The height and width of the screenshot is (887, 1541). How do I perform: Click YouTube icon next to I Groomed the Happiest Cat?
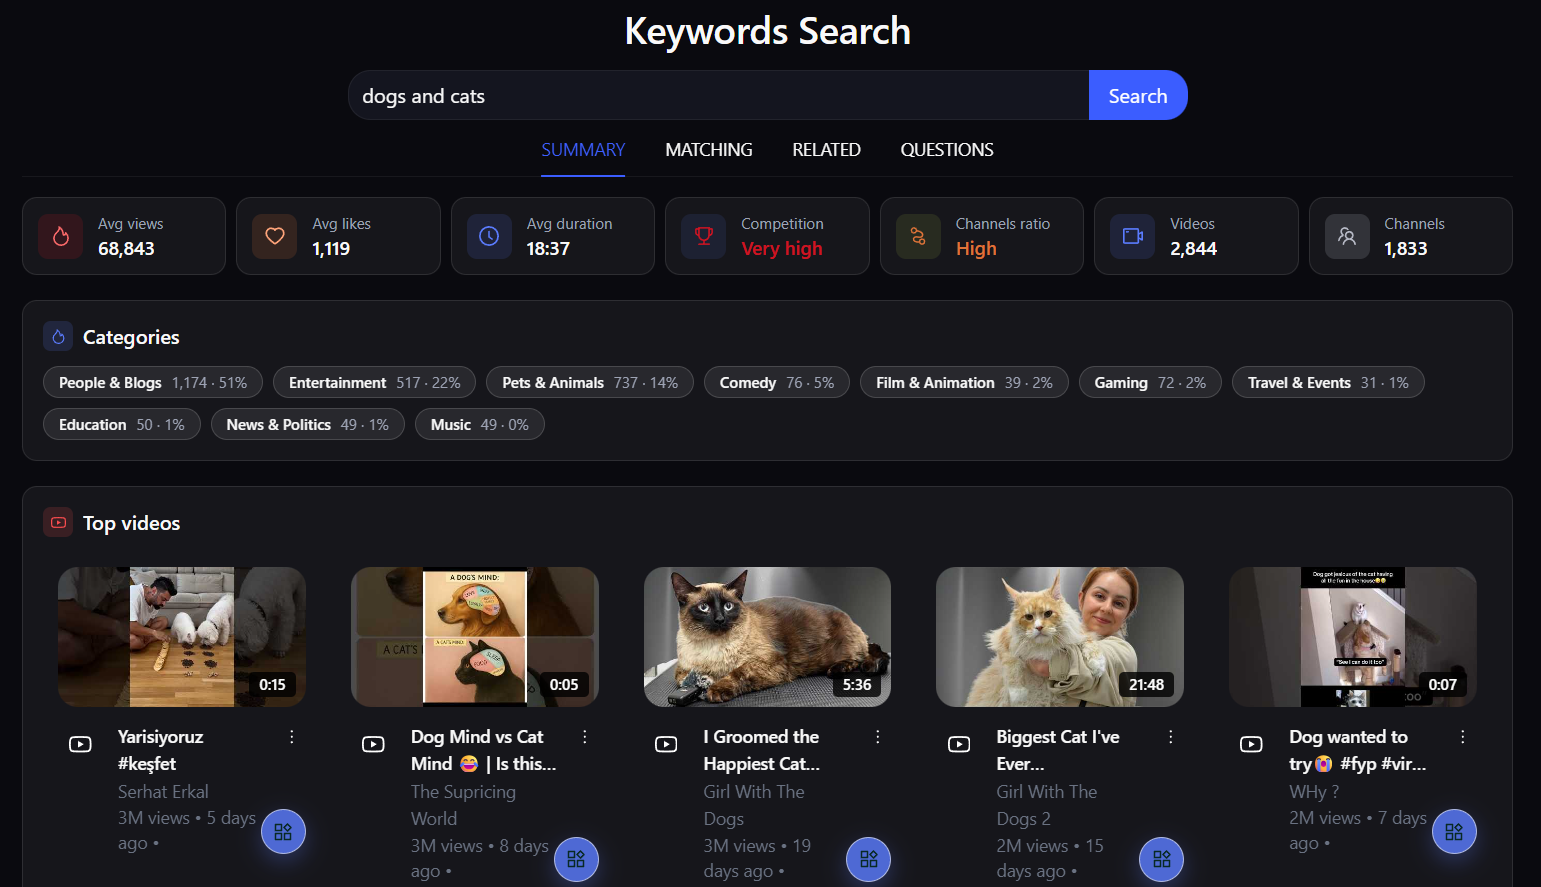(666, 744)
